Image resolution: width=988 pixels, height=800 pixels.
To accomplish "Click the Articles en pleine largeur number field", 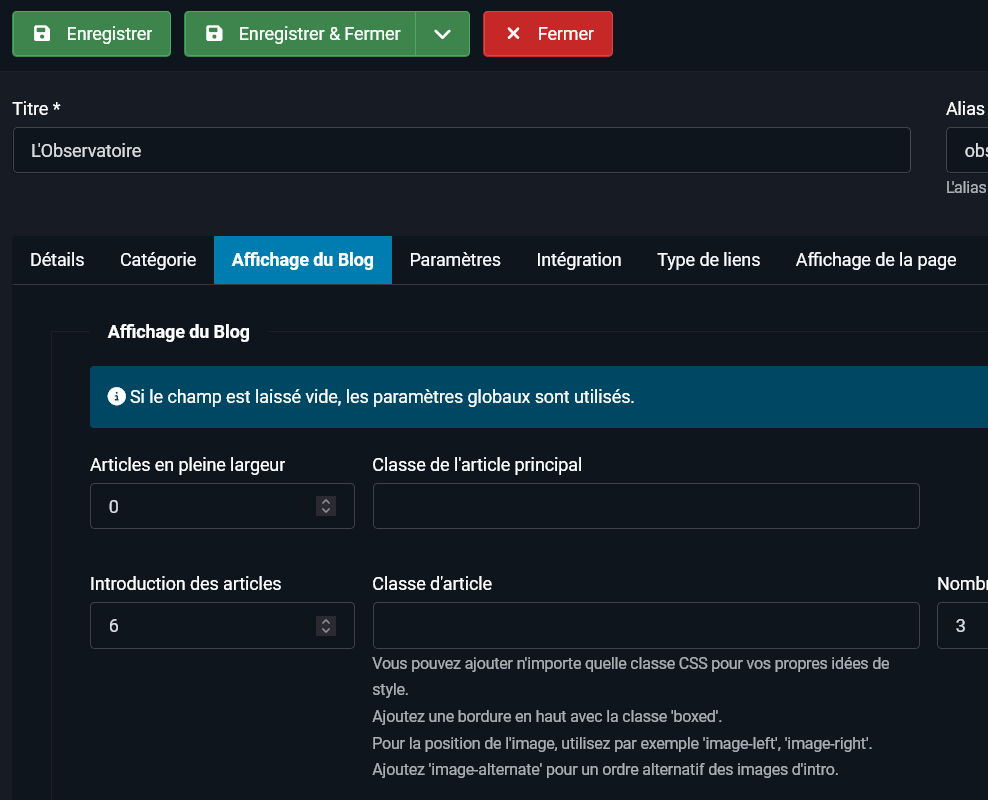I will [x=200, y=506].
